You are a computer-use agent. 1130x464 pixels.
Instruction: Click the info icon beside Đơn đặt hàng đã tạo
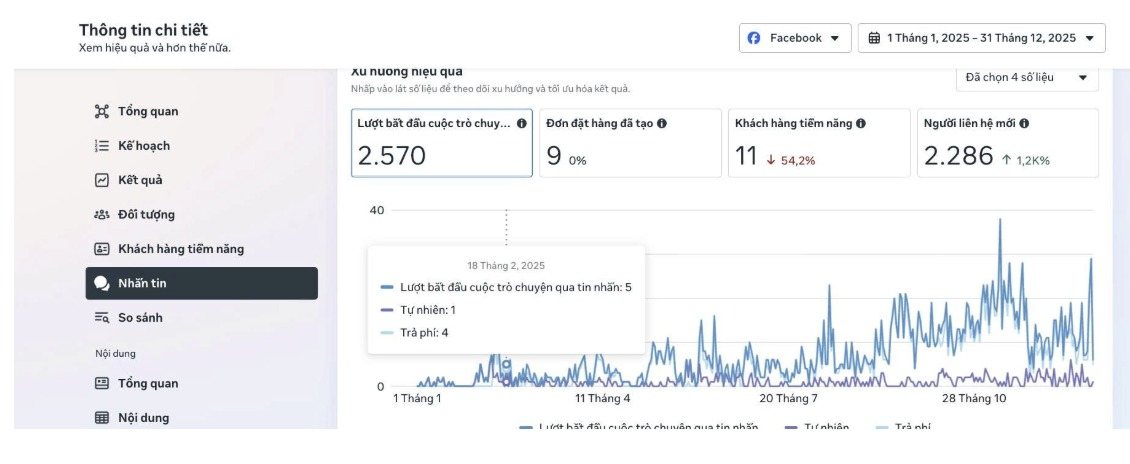[662, 123]
